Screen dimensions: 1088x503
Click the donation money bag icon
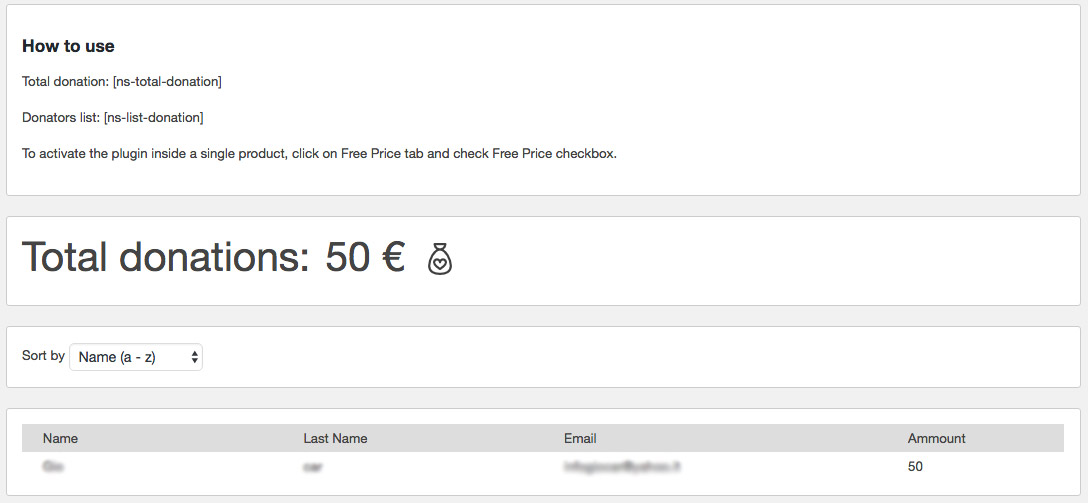440,259
